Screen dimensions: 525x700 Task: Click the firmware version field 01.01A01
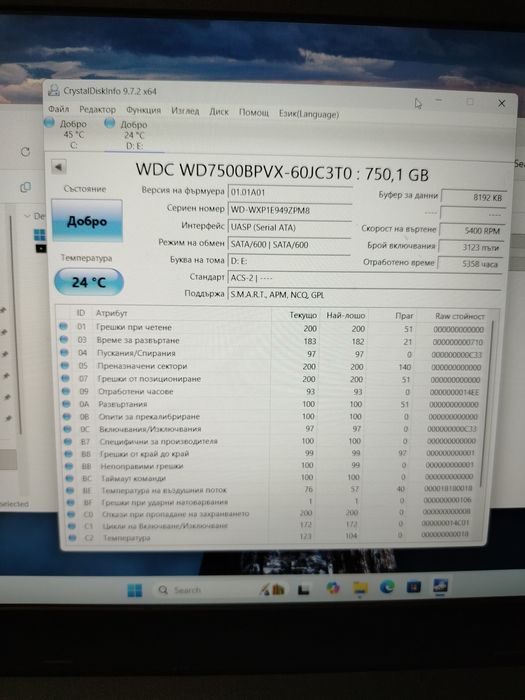(290, 192)
